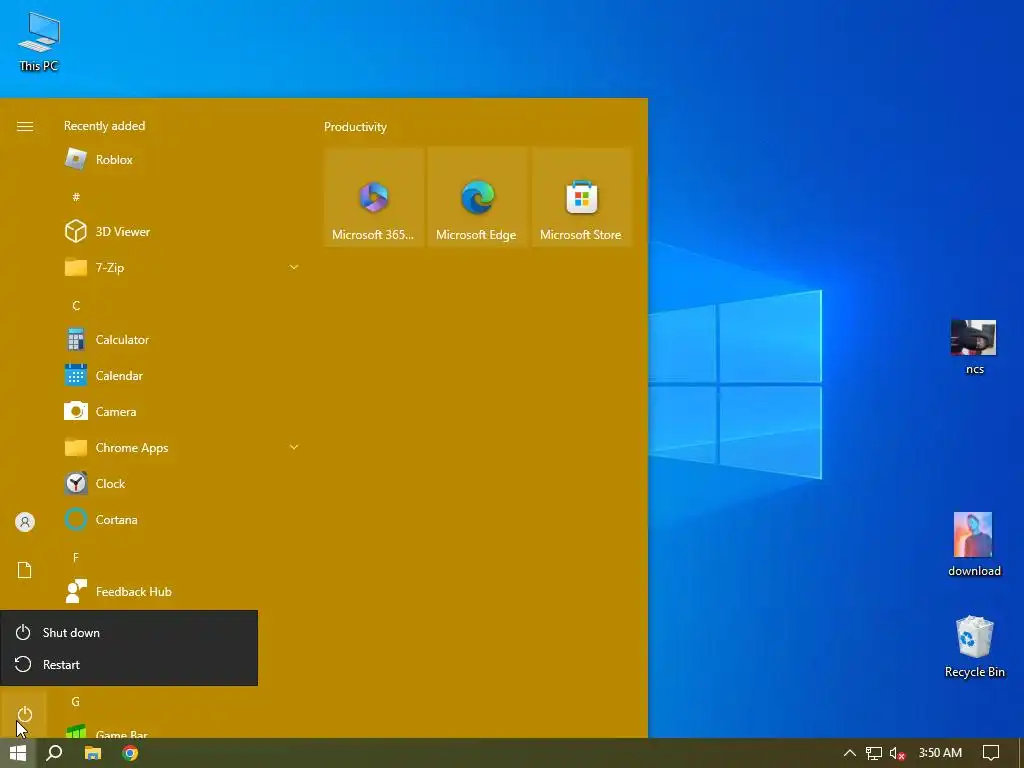Expand the 7-Zip folder chevron
This screenshot has width=1024, height=768.
[294, 267]
